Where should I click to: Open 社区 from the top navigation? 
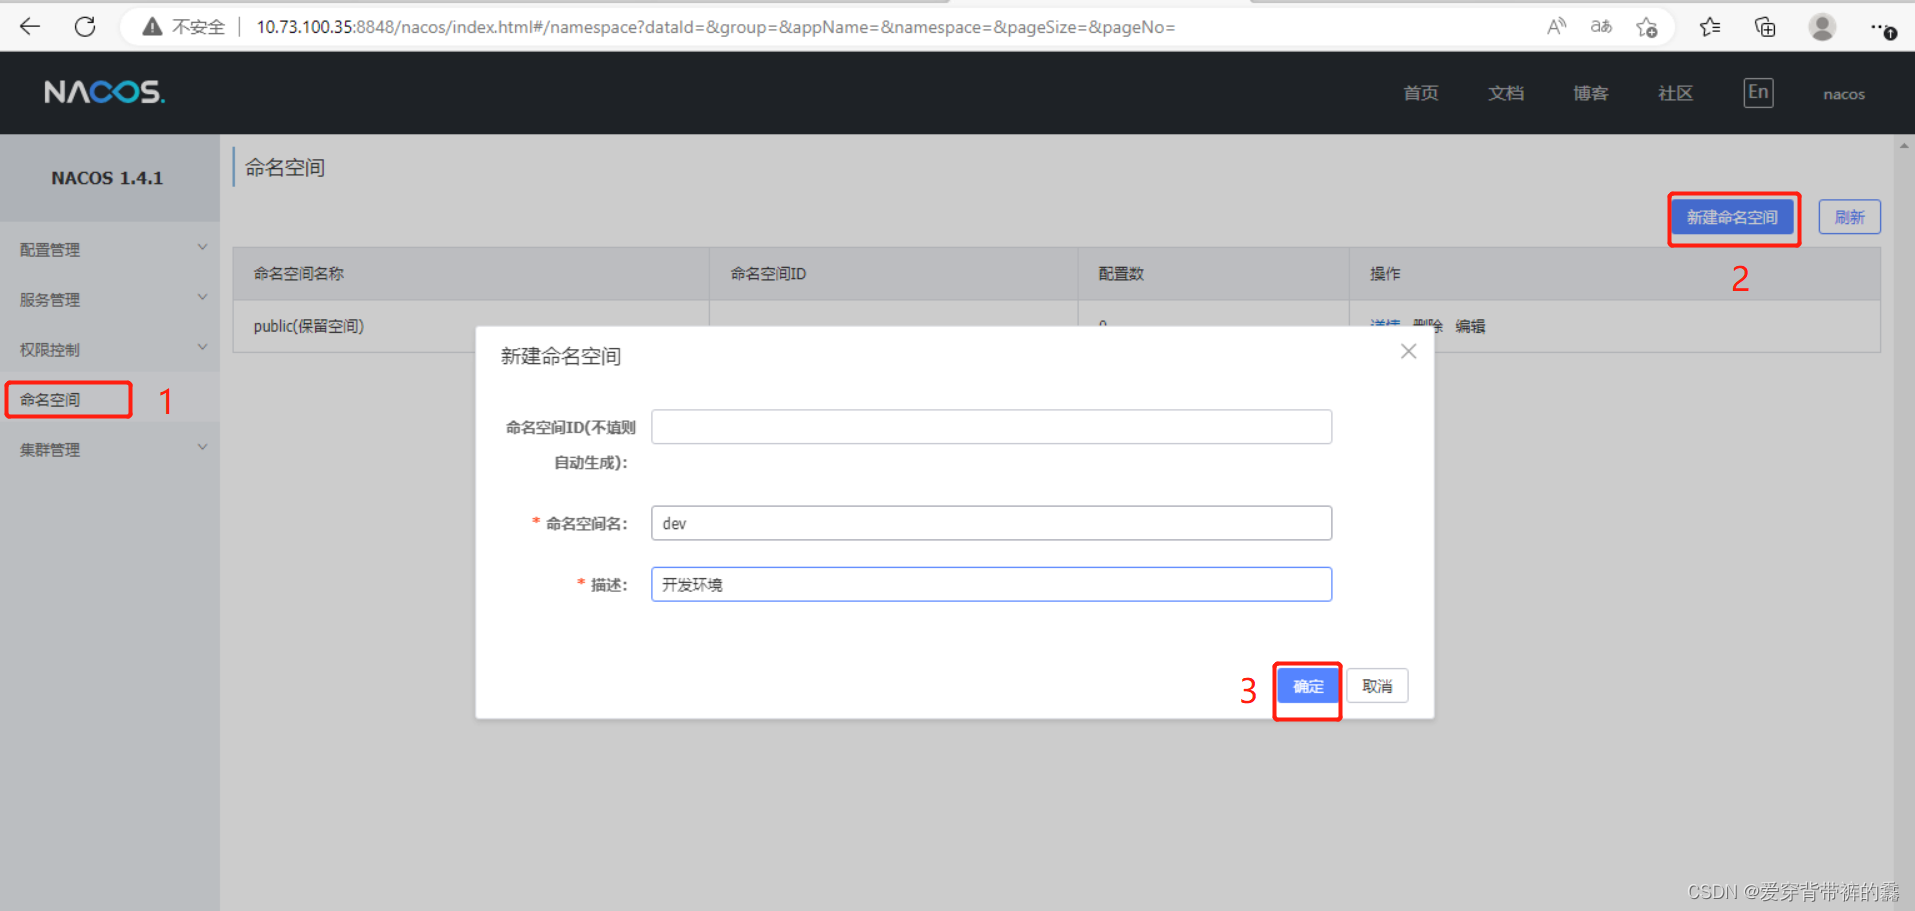(1675, 93)
